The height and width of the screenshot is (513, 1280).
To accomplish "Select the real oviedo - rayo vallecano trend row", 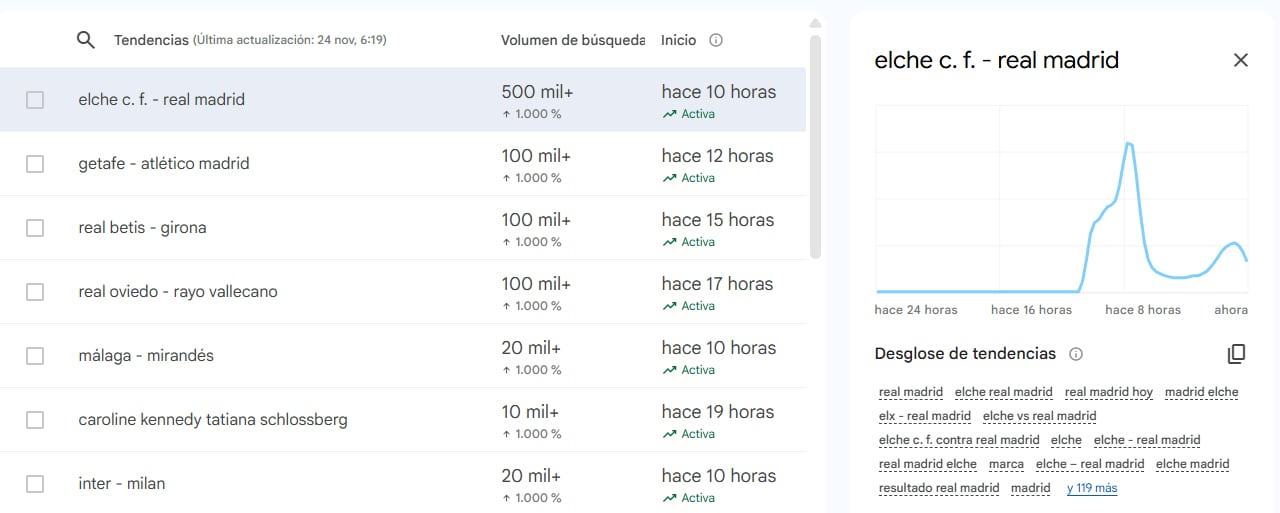I will 403,292.
